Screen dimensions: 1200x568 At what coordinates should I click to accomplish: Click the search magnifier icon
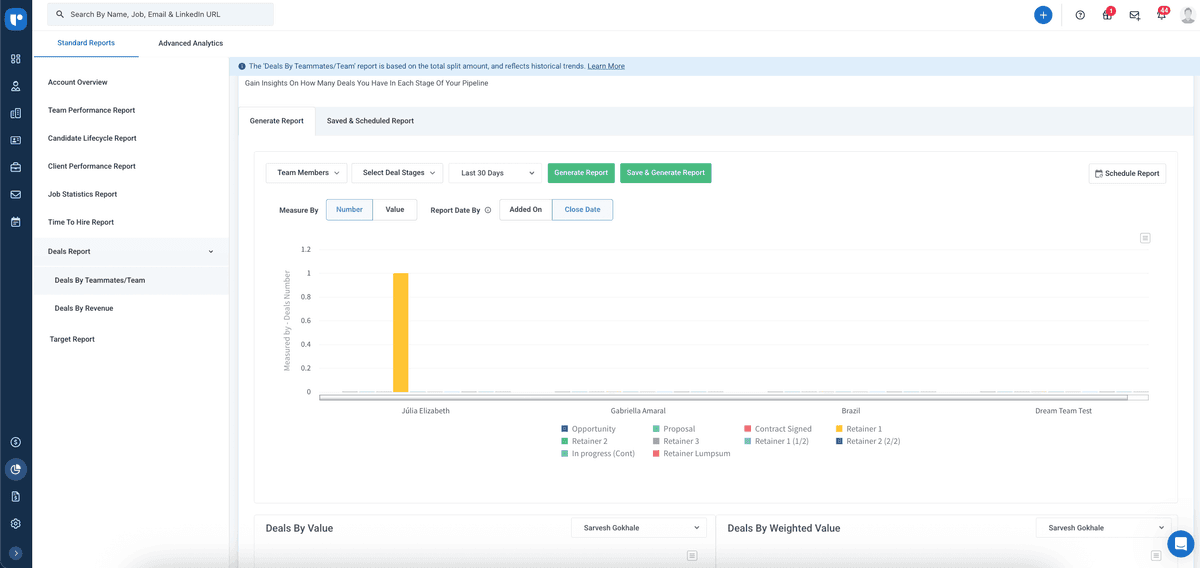point(60,14)
